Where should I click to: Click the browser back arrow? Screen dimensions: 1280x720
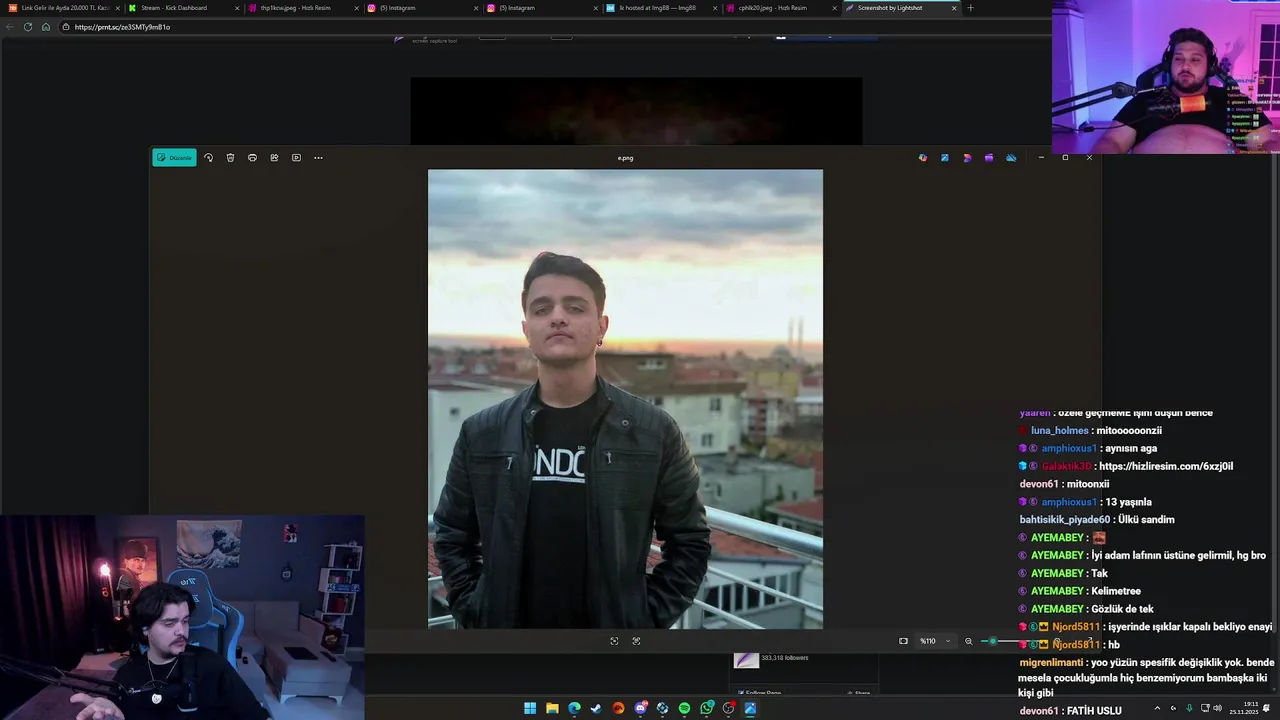point(10,27)
